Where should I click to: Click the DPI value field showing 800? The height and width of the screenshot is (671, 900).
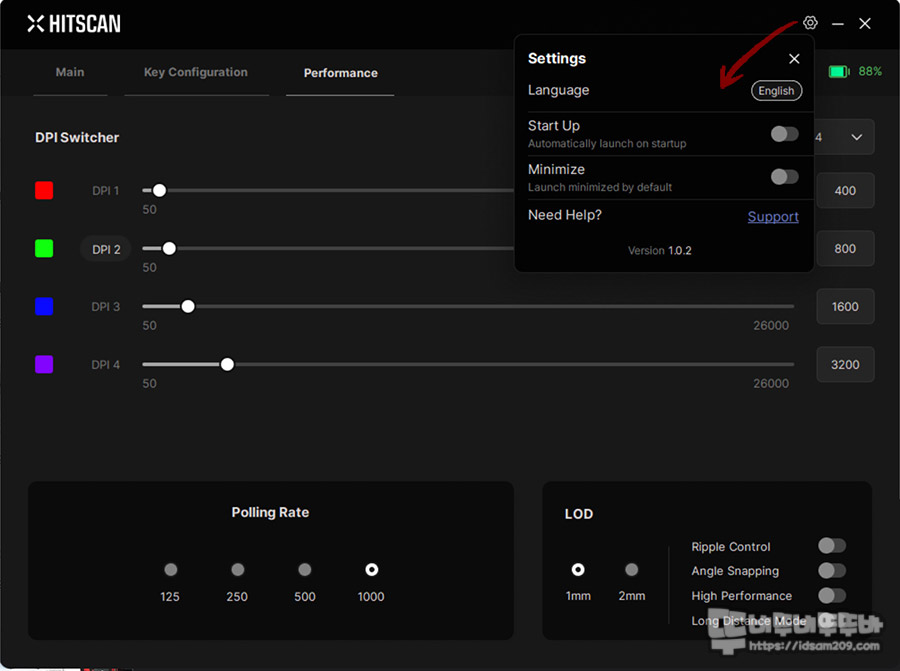[845, 249]
